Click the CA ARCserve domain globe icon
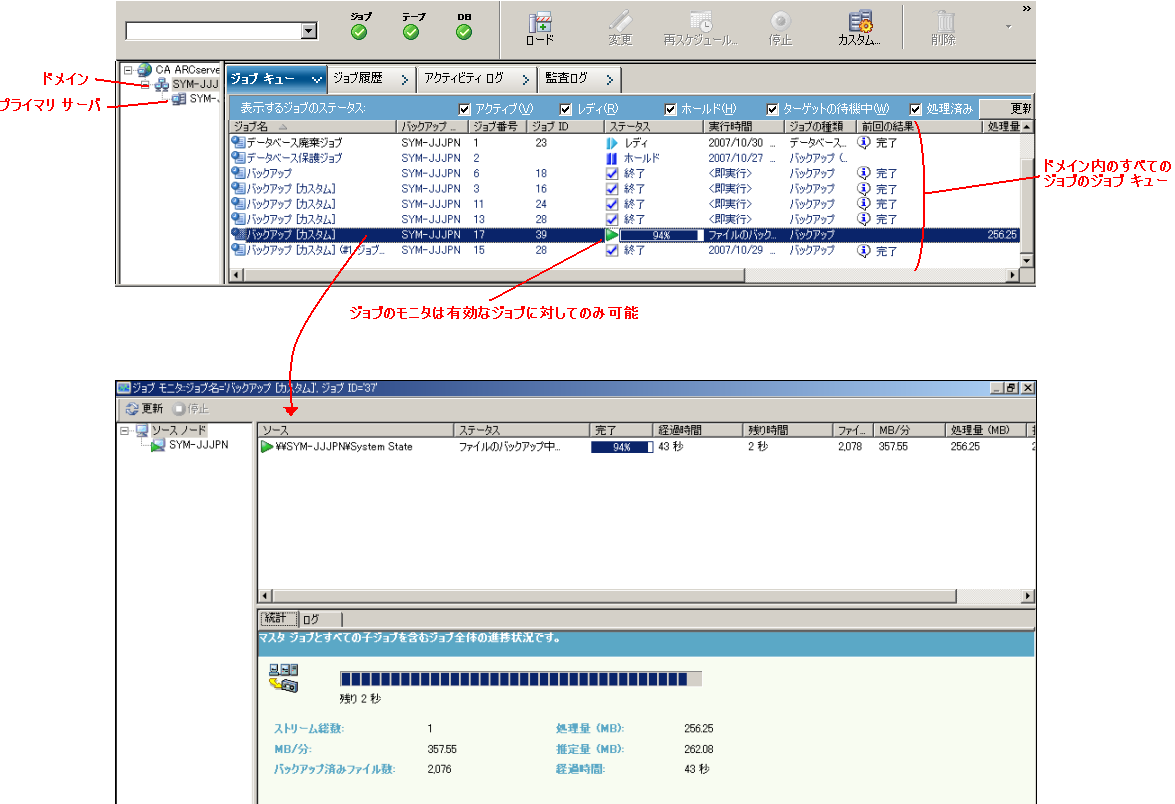1175x804 pixels. pos(145,70)
